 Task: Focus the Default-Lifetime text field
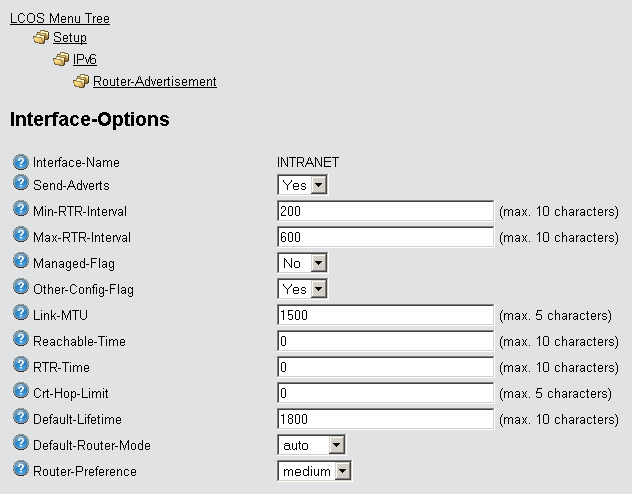[386, 419]
